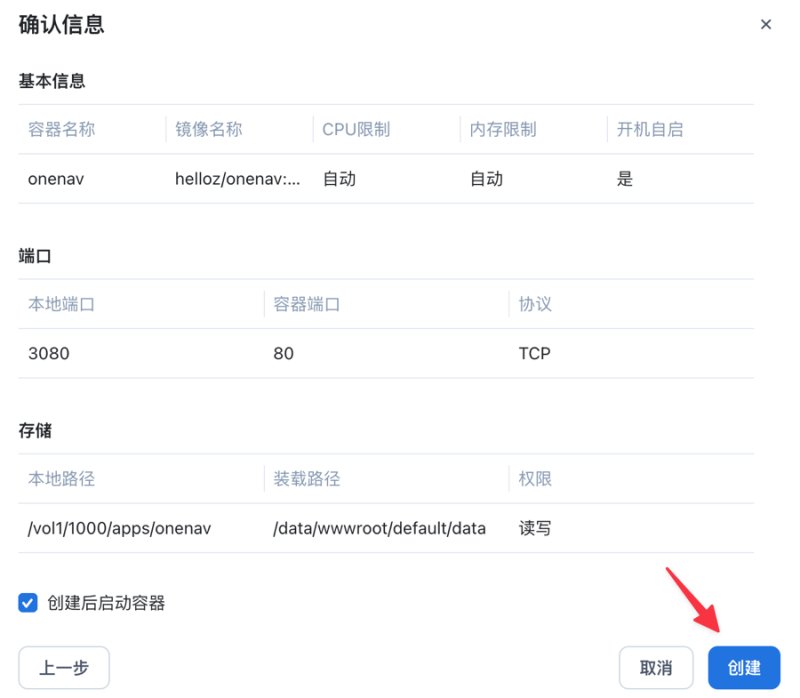
Task: Close the 确认信息 dialog with the X
Action: [765, 24]
